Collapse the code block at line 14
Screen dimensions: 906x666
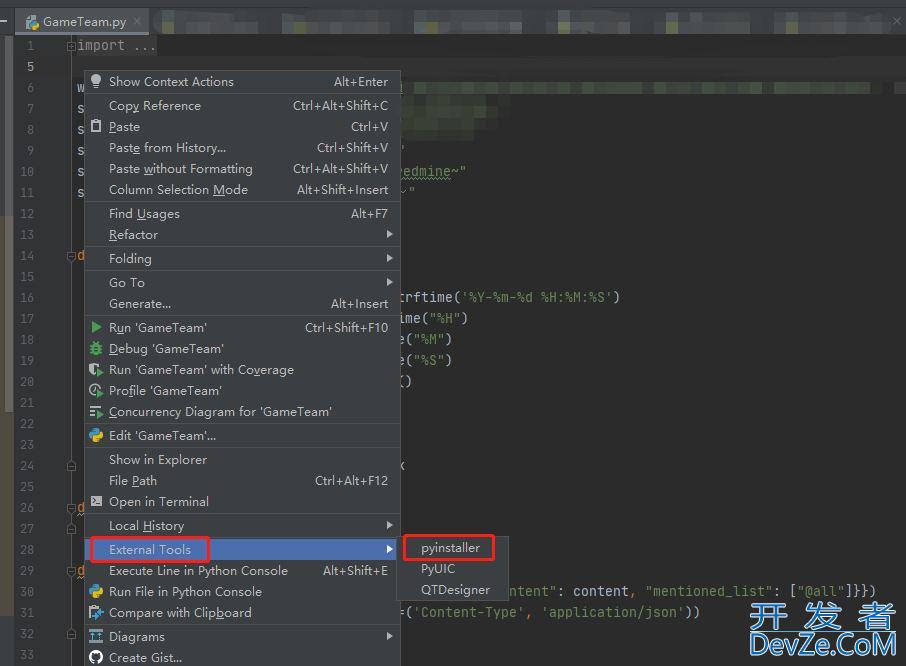coord(71,256)
